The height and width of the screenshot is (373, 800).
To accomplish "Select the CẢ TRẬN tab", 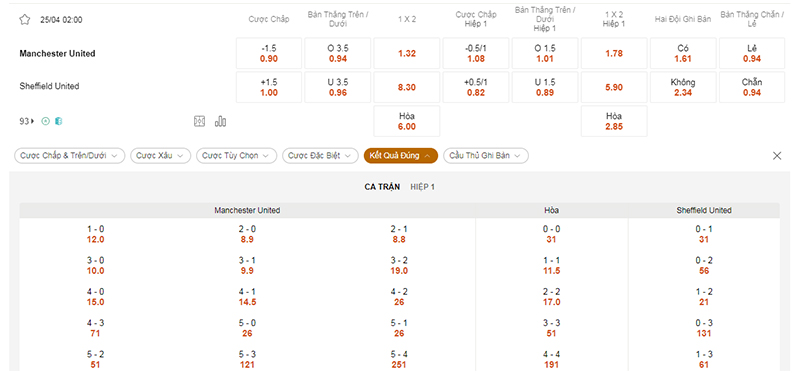I will (x=382, y=187).
